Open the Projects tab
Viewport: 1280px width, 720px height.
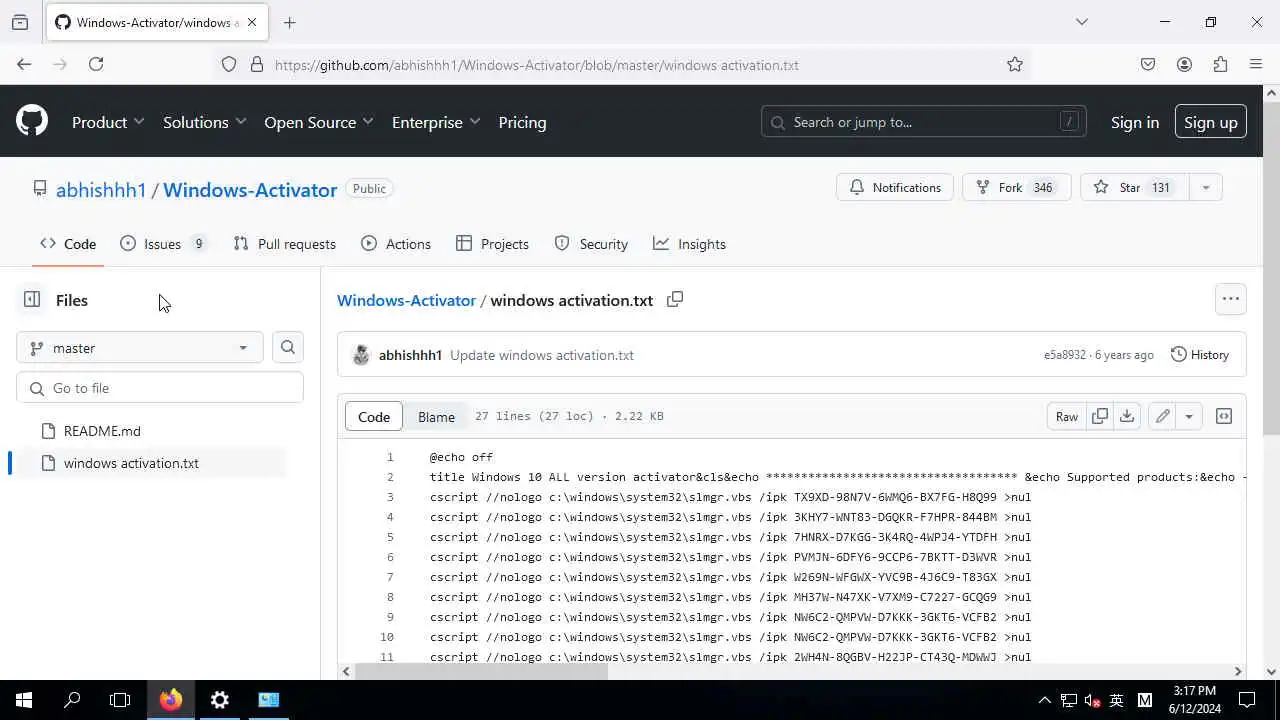(492, 244)
